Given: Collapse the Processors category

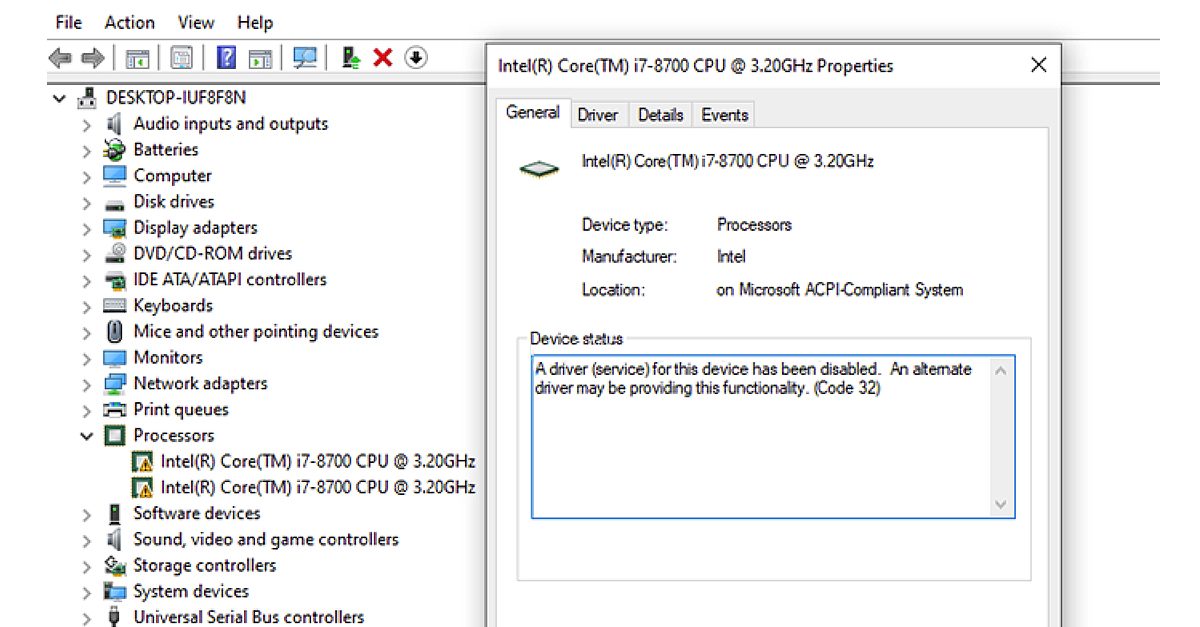Looking at the screenshot, I should pos(87,436).
